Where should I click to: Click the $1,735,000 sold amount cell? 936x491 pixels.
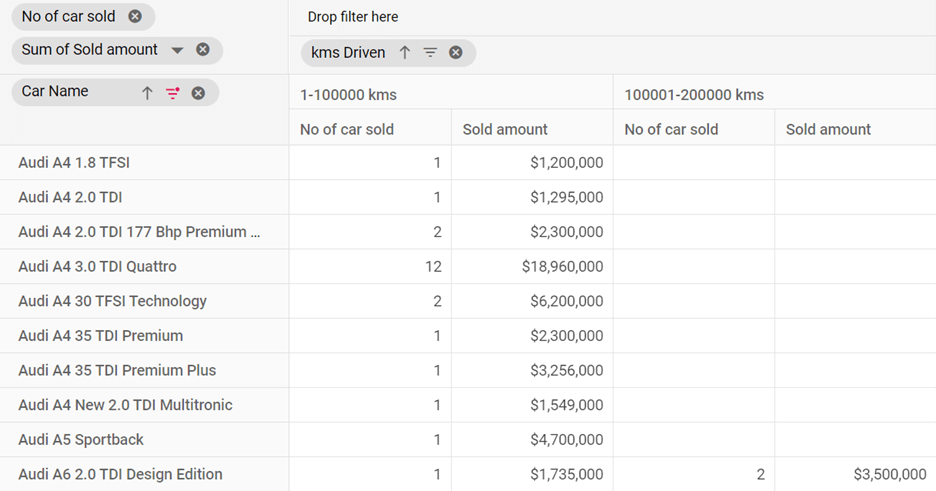[532, 474]
